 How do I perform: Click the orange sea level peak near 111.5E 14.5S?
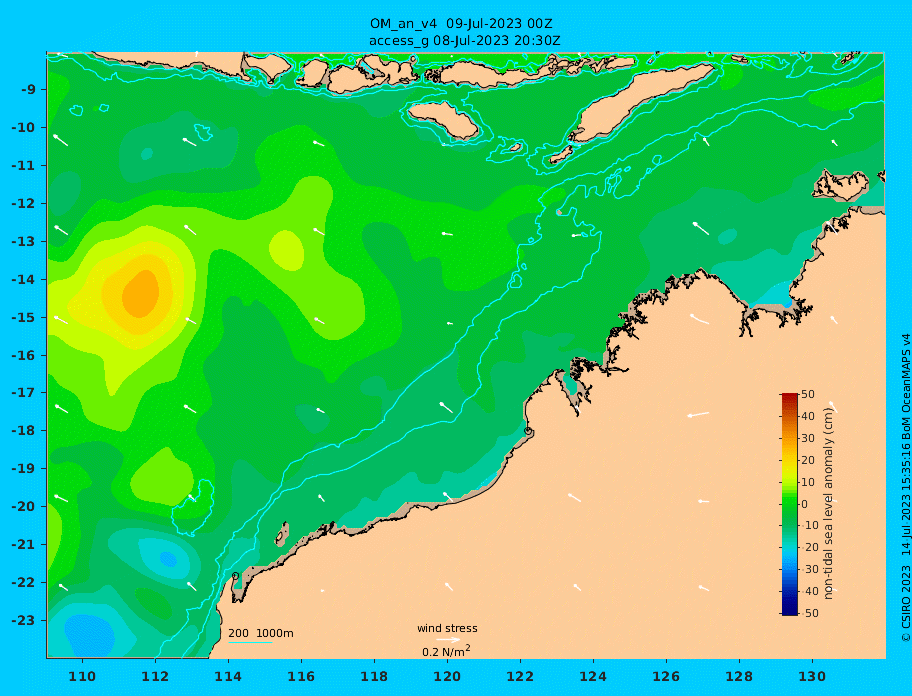141,294
